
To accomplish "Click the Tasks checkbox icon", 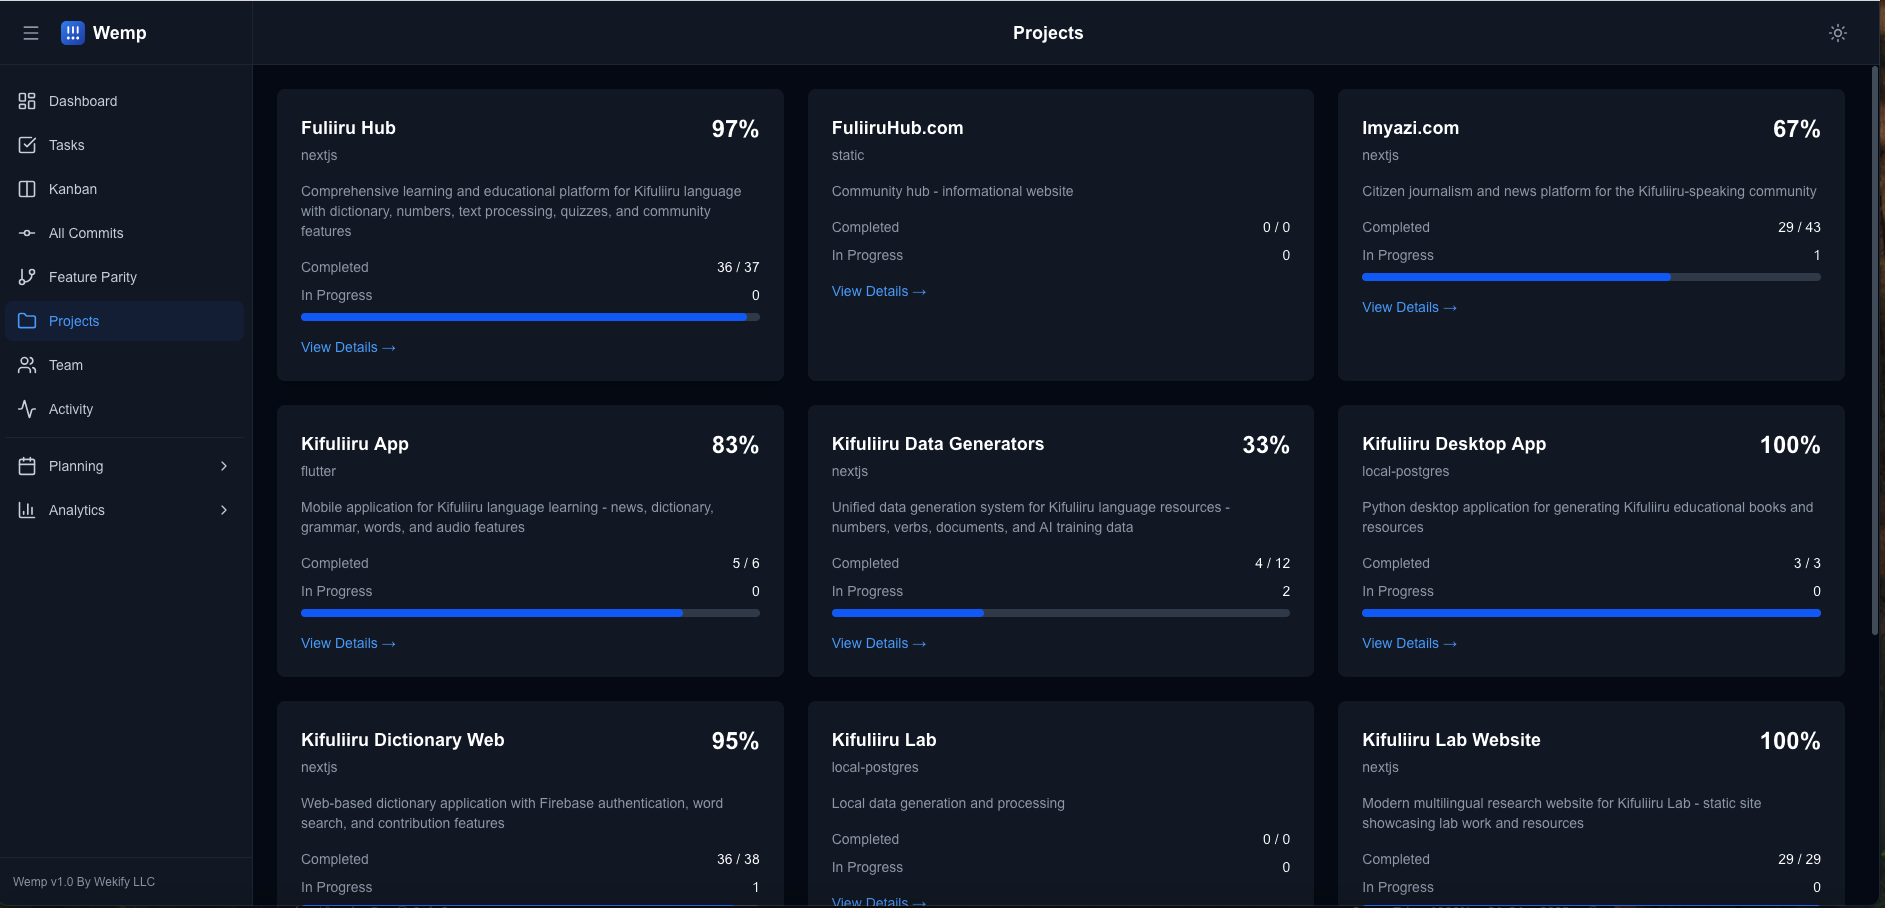I will pos(27,145).
